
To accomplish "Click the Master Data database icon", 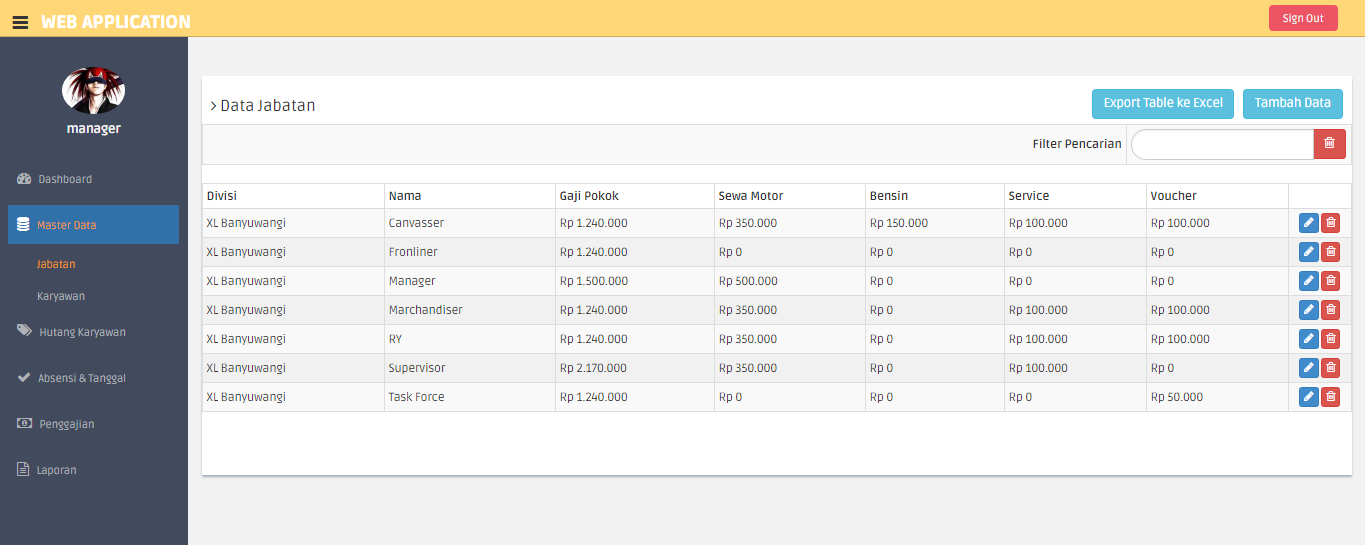I will point(23,225).
